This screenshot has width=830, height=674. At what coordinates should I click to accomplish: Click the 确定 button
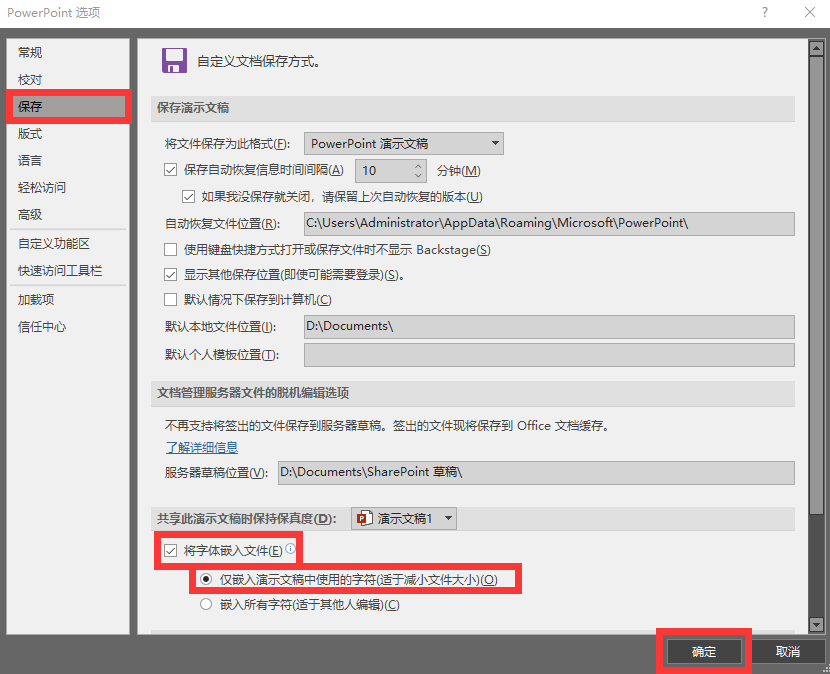703,651
